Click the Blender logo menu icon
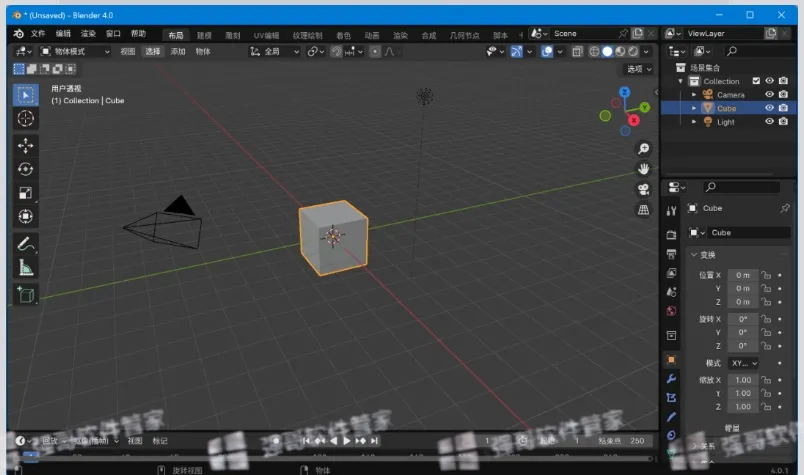 [18, 34]
